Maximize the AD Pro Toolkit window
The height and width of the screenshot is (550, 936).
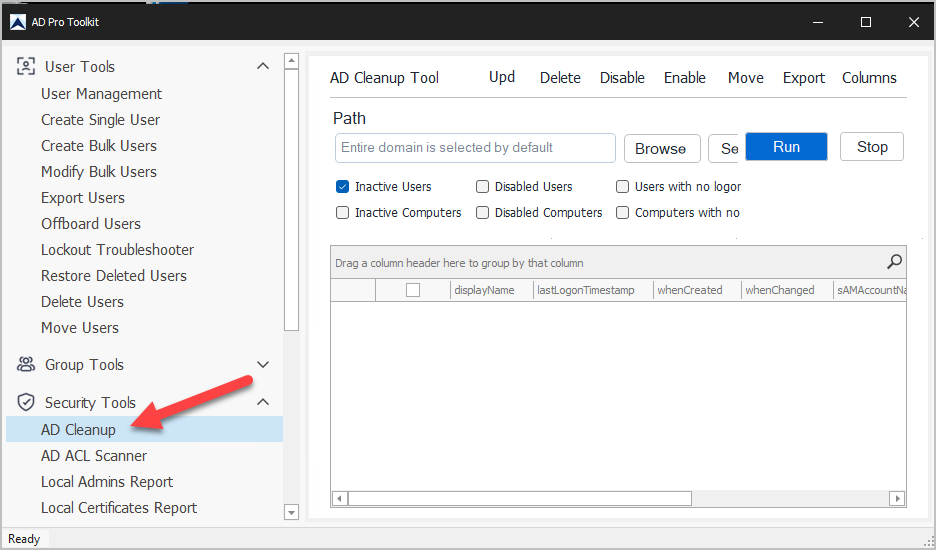pos(866,22)
